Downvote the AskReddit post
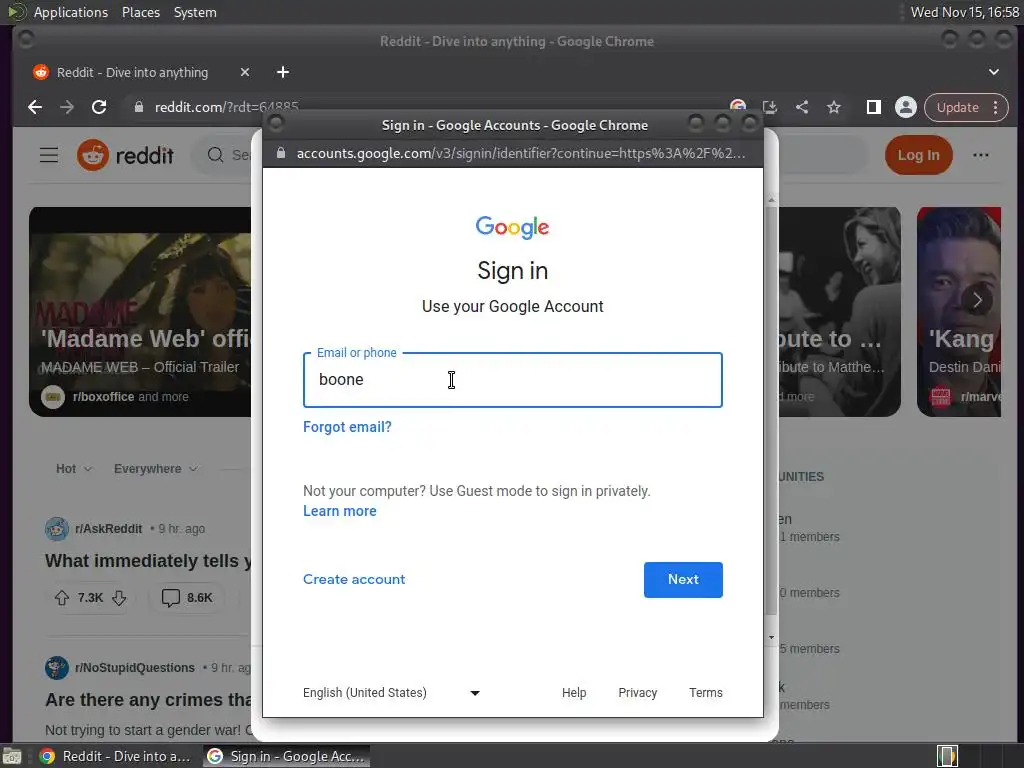 coord(119,598)
